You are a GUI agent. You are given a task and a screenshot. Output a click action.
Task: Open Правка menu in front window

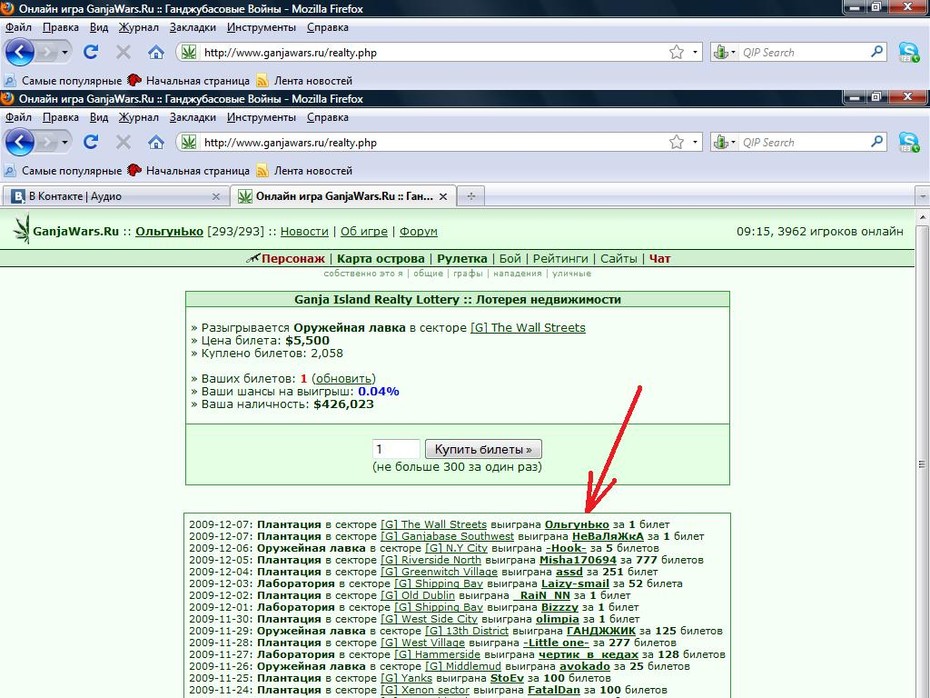tap(60, 117)
